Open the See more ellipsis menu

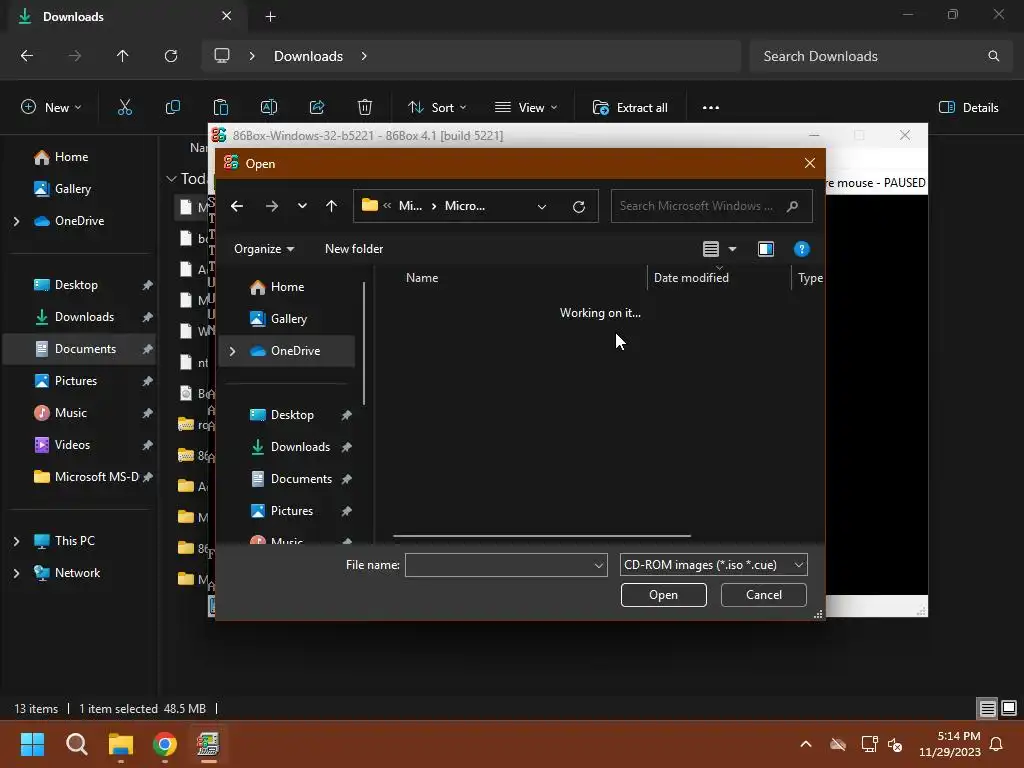pos(711,108)
